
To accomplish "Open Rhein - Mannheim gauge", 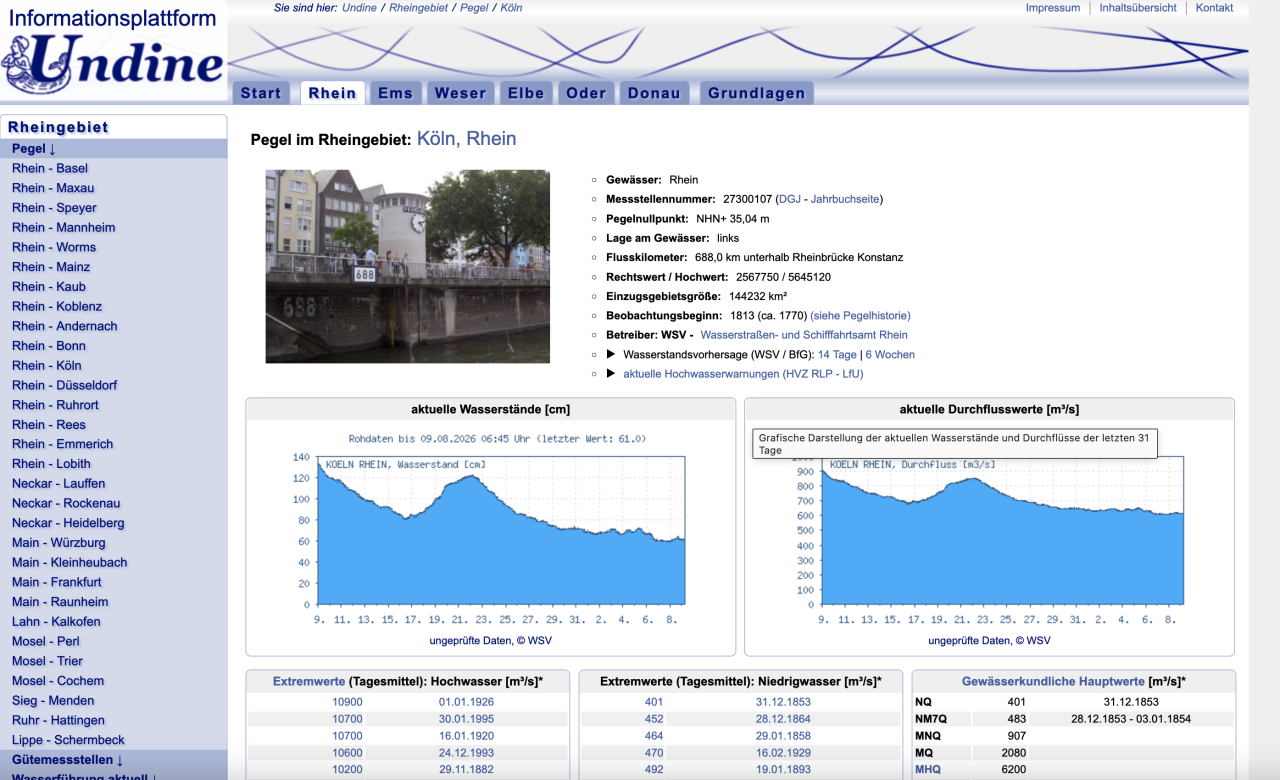I will coord(63,227).
